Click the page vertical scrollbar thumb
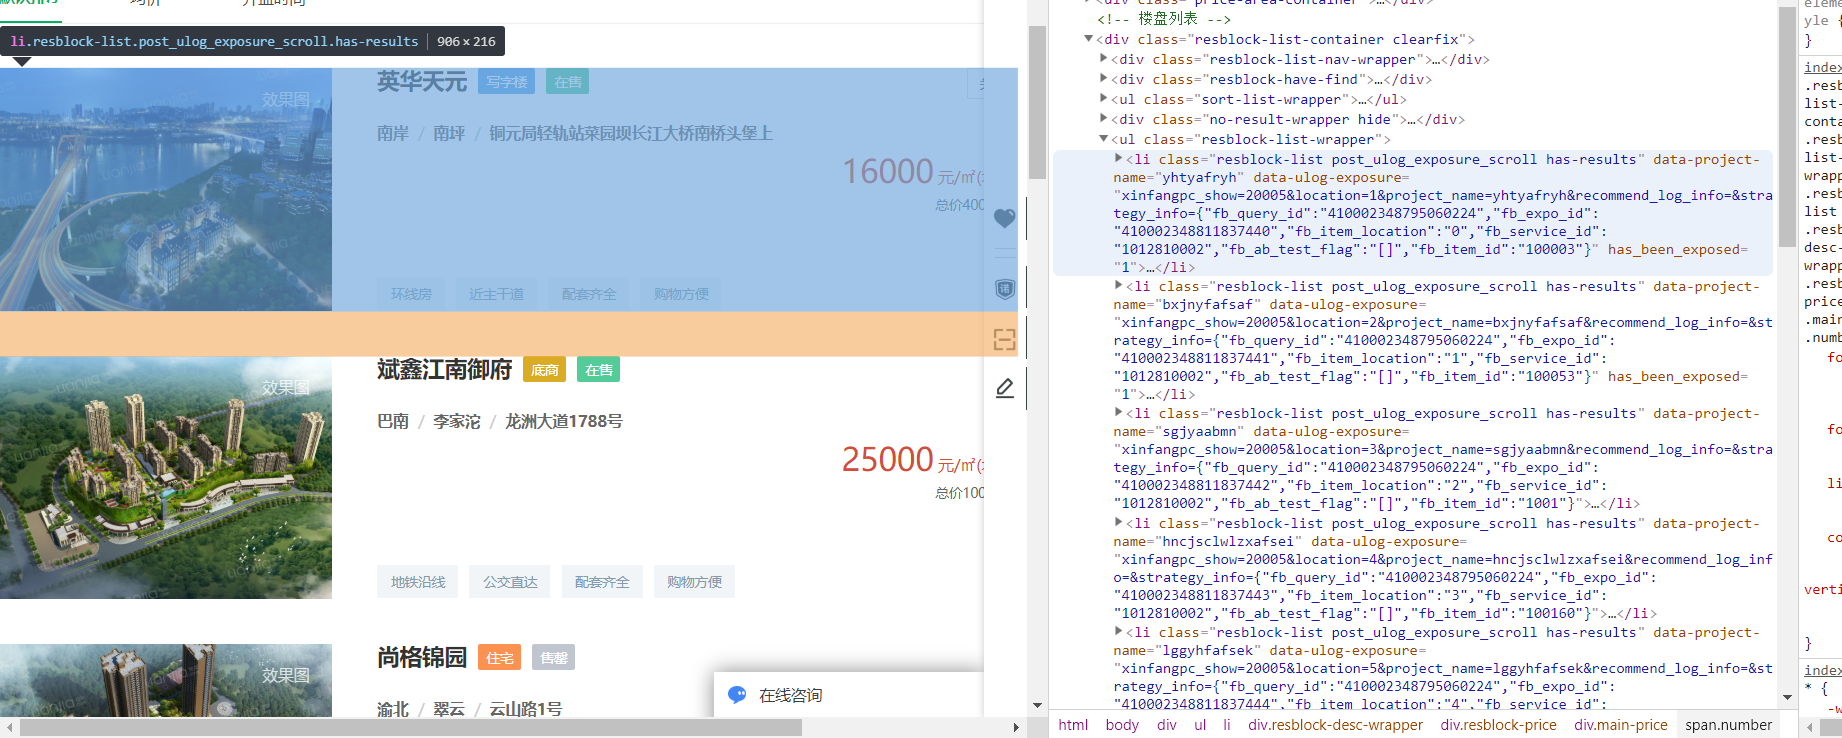This screenshot has height=738, width=1842. click(1037, 102)
